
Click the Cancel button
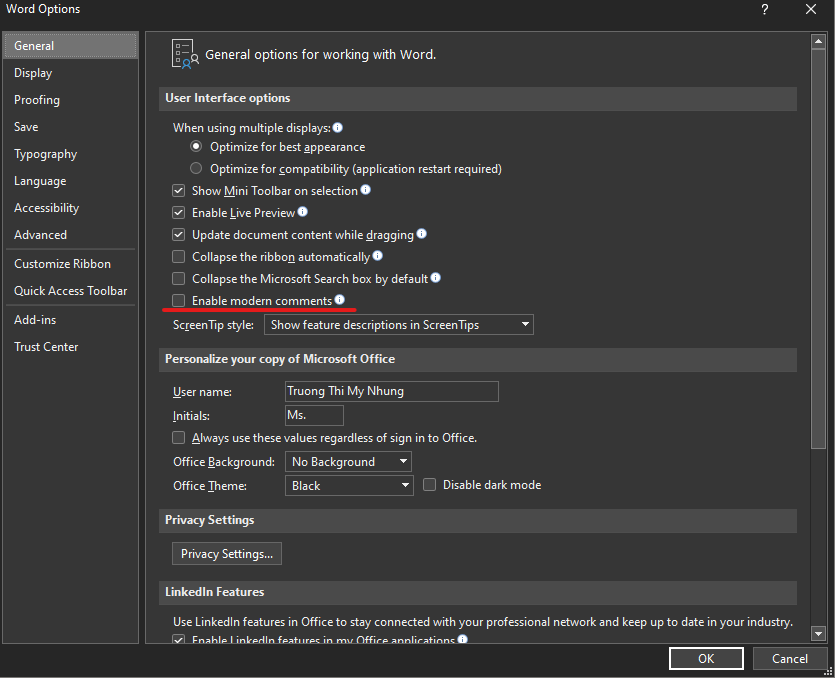(x=790, y=659)
